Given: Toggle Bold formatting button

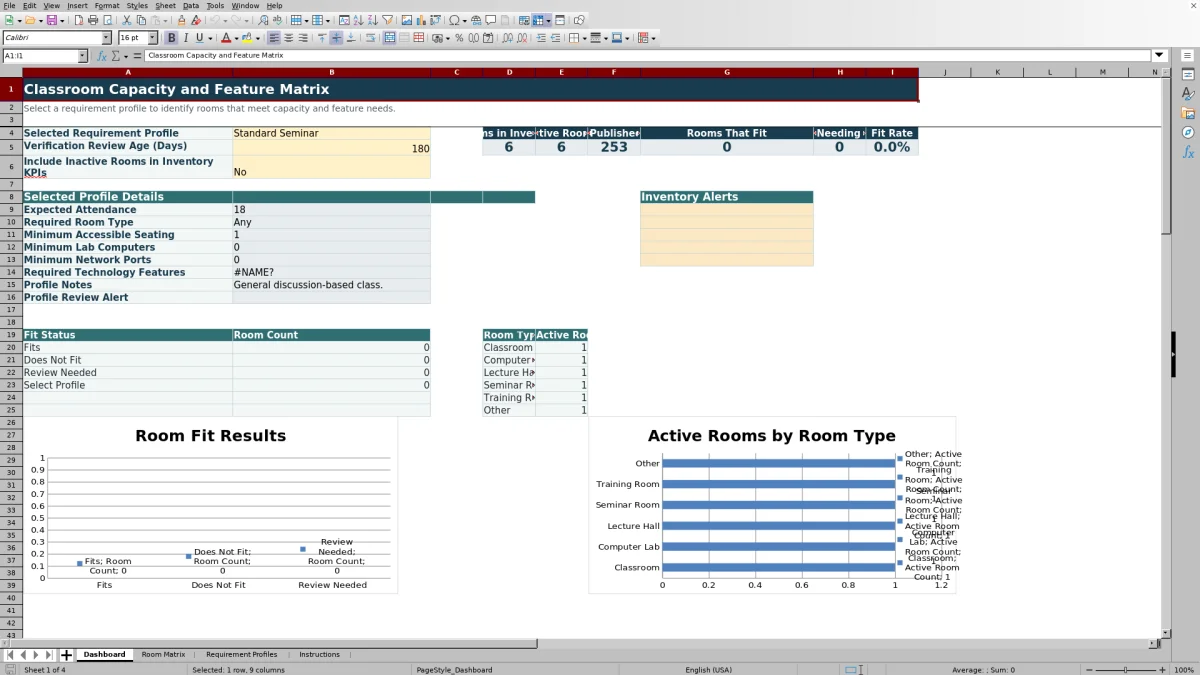Looking at the screenshot, I should [x=171, y=38].
